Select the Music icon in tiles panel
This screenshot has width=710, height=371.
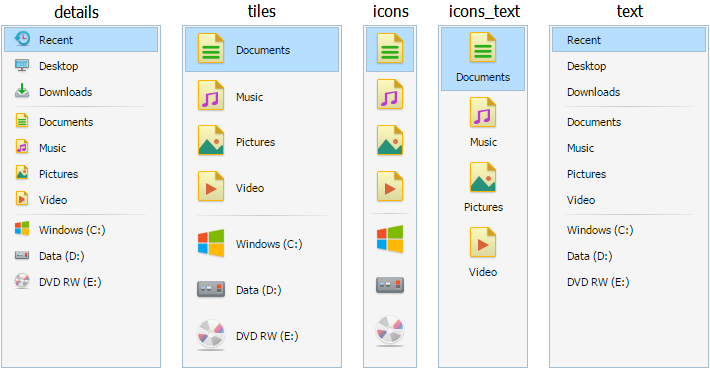click(211, 96)
